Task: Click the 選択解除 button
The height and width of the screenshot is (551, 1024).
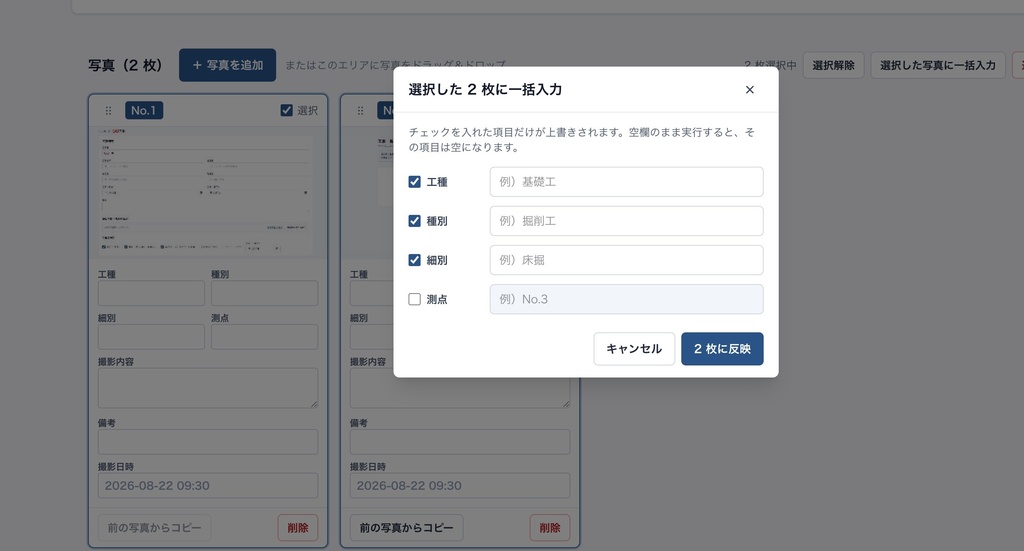Action: [x=833, y=65]
